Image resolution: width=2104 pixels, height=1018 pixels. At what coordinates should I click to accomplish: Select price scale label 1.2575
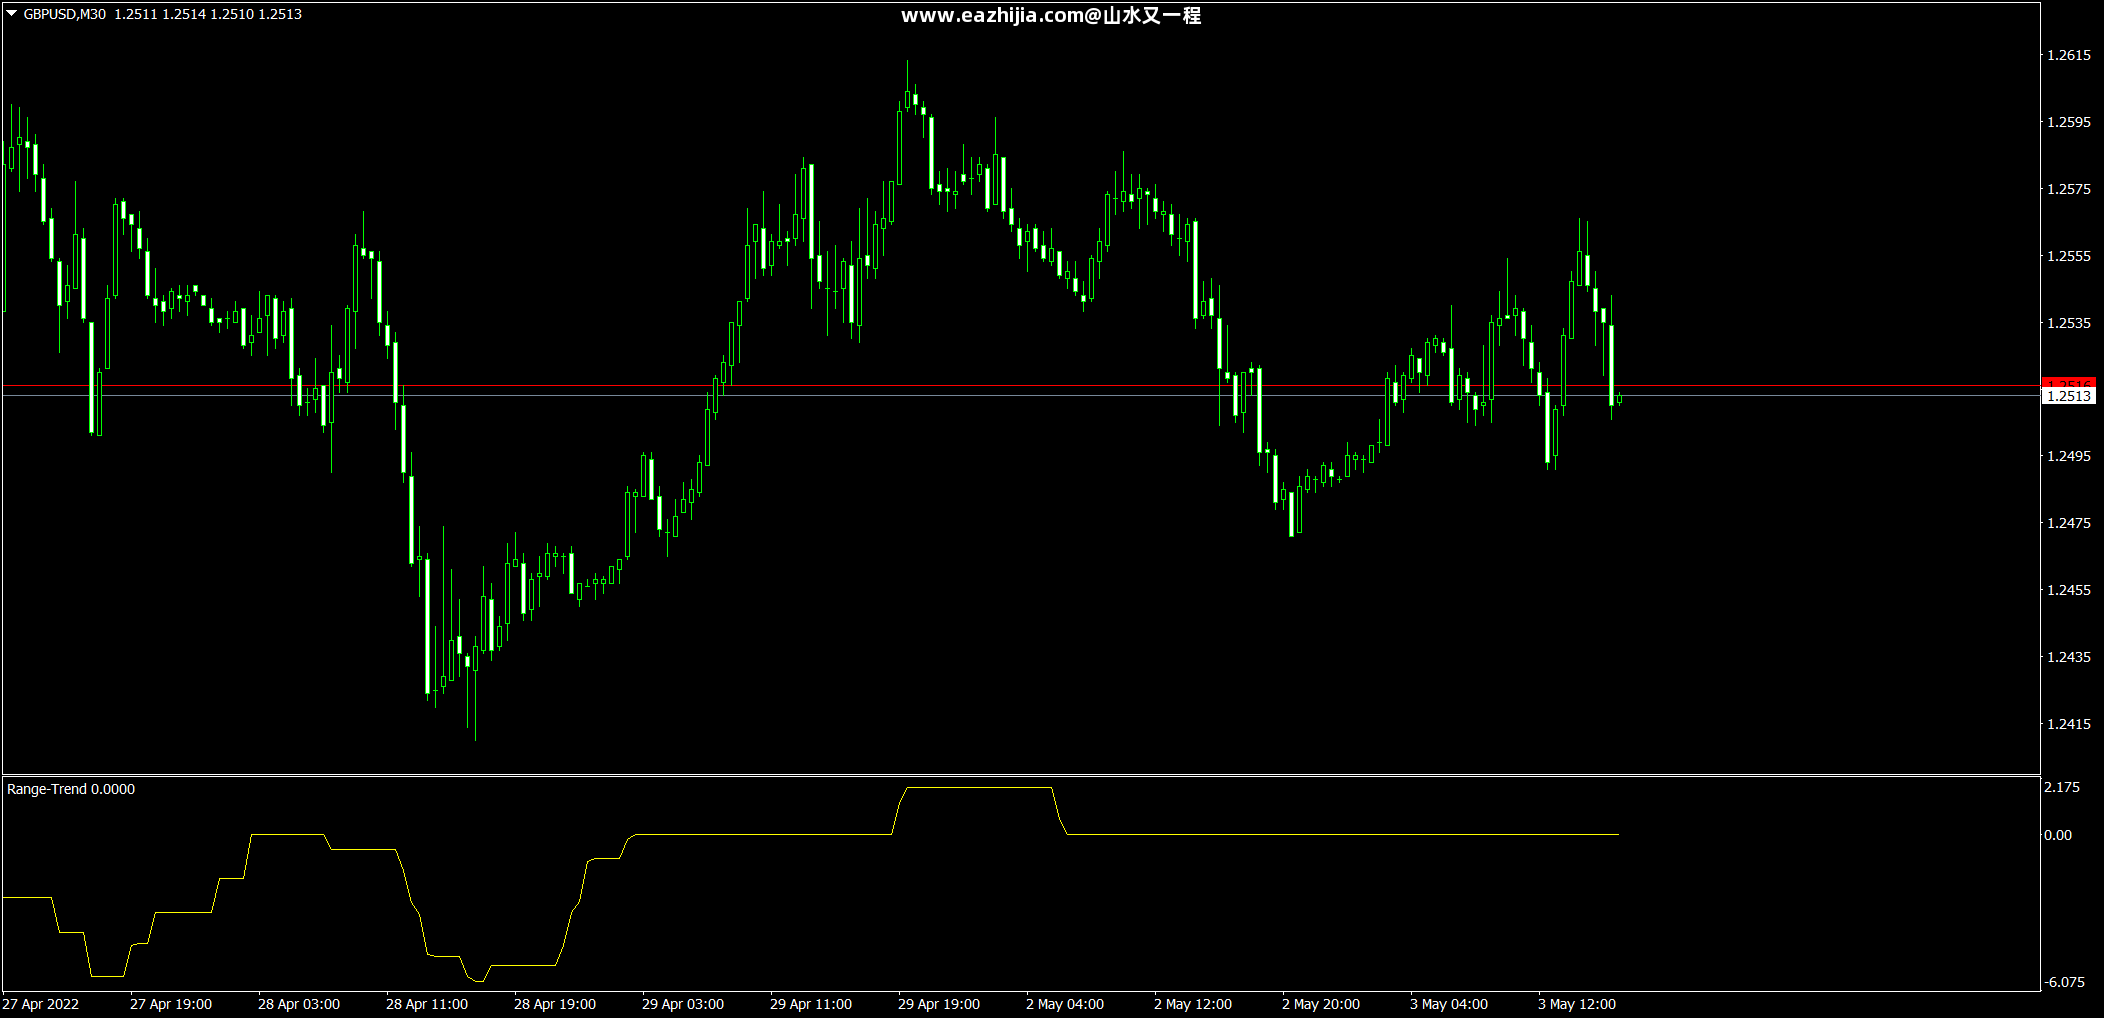pos(2069,189)
